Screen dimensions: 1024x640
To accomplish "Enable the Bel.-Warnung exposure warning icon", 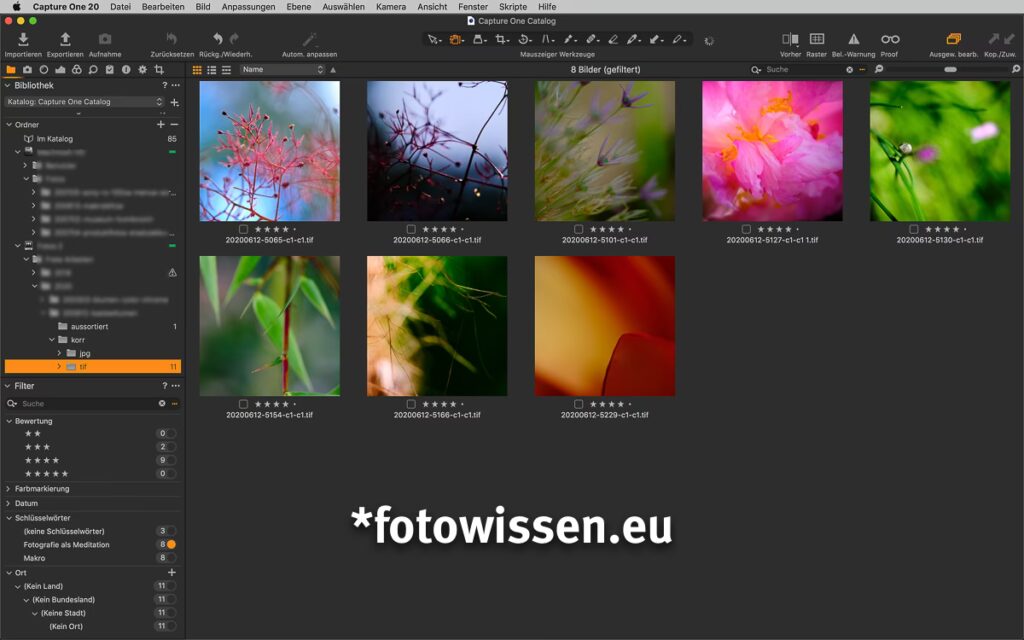I will [x=853, y=39].
